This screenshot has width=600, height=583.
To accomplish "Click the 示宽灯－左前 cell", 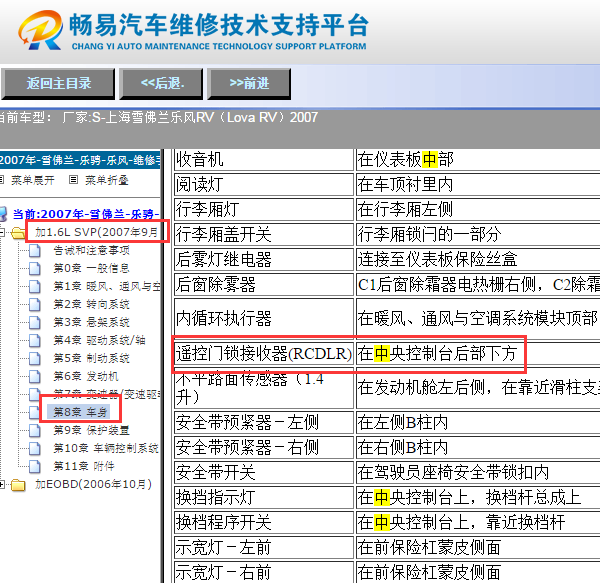I will point(264,547).
